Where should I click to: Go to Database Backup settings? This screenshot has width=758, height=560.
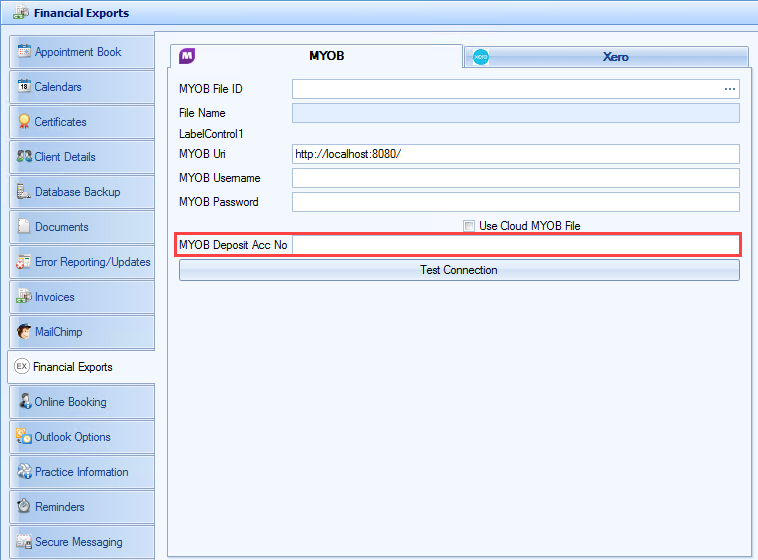click(x=82, y=192)
